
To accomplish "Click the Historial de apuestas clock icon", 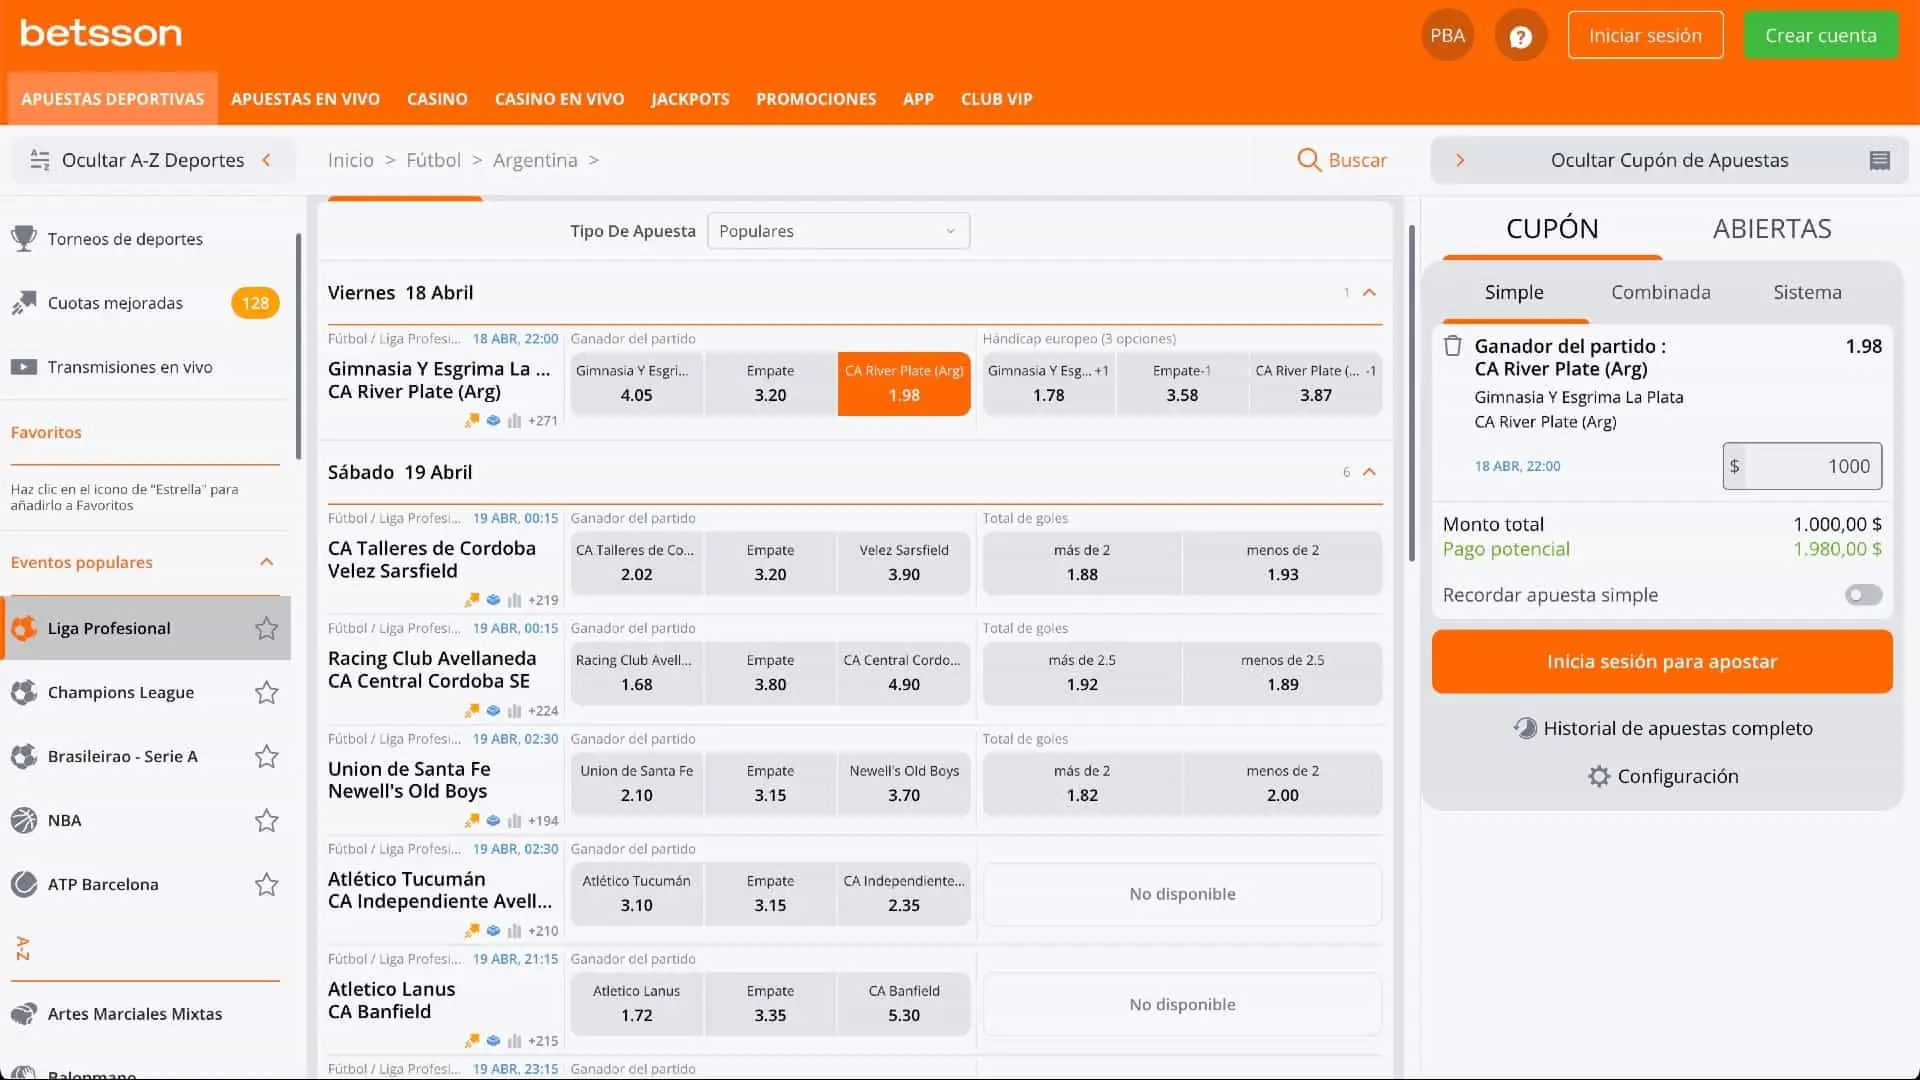I will pyautogui.click(x=1525, y=728).
